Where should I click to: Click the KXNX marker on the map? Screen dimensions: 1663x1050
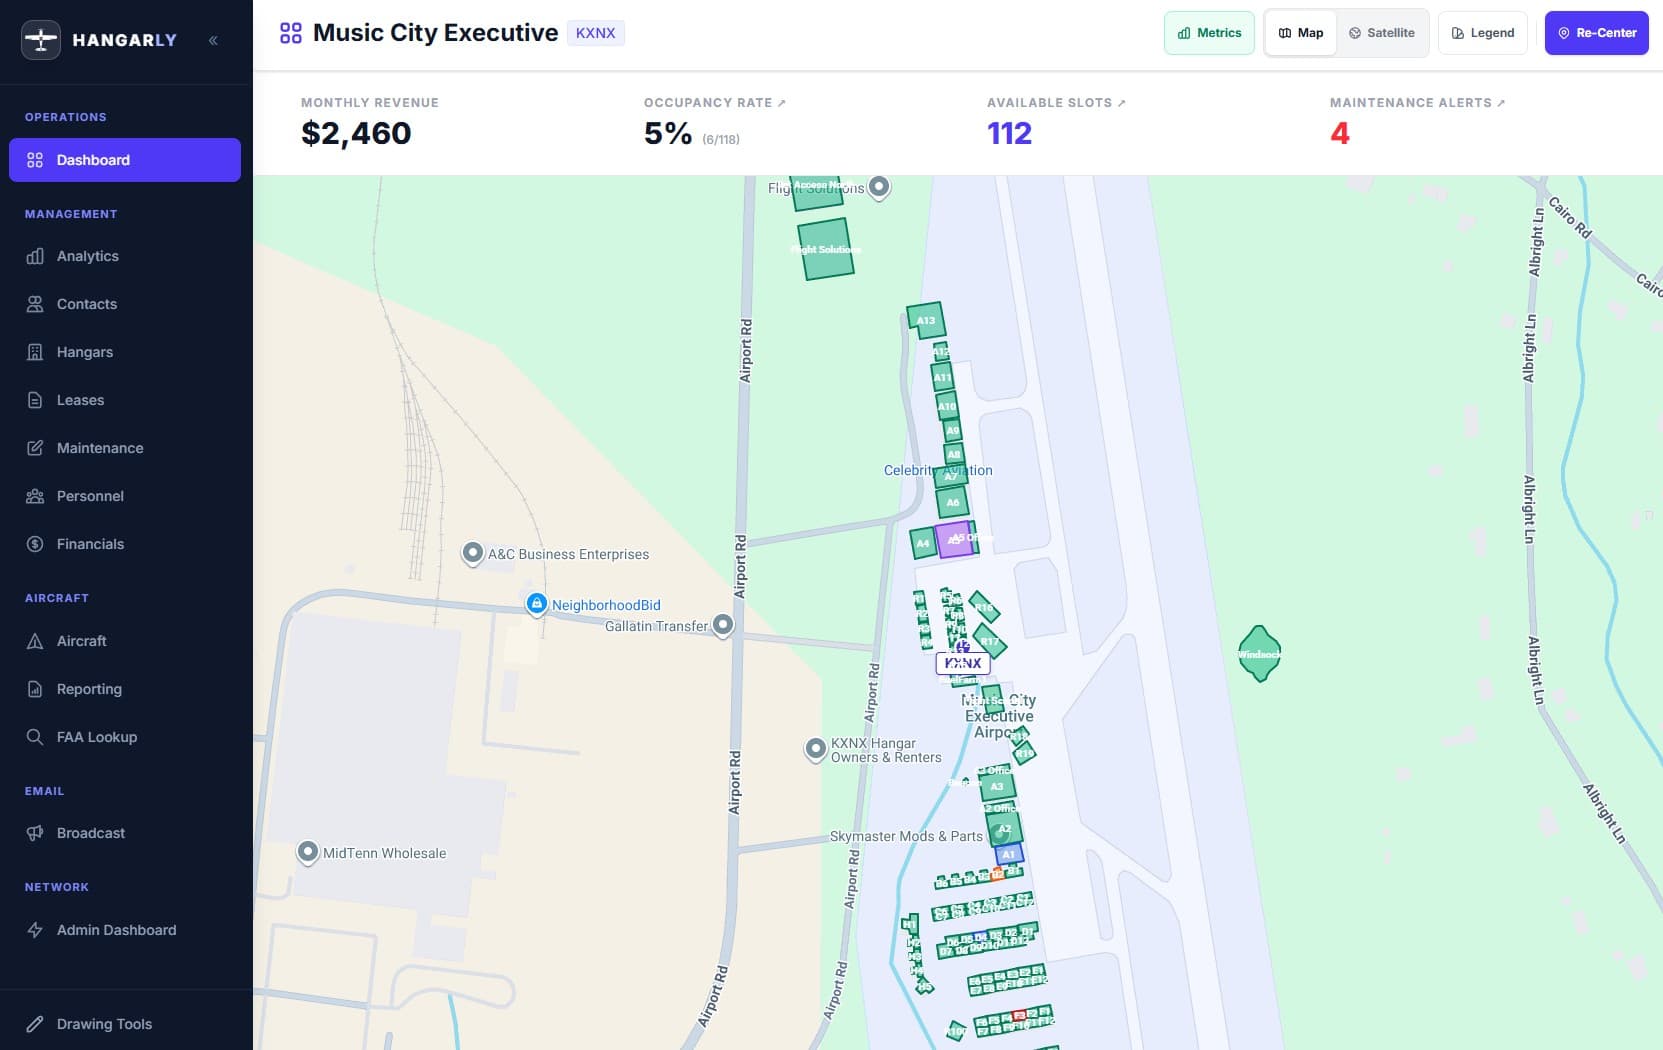[x=963, y=663]
